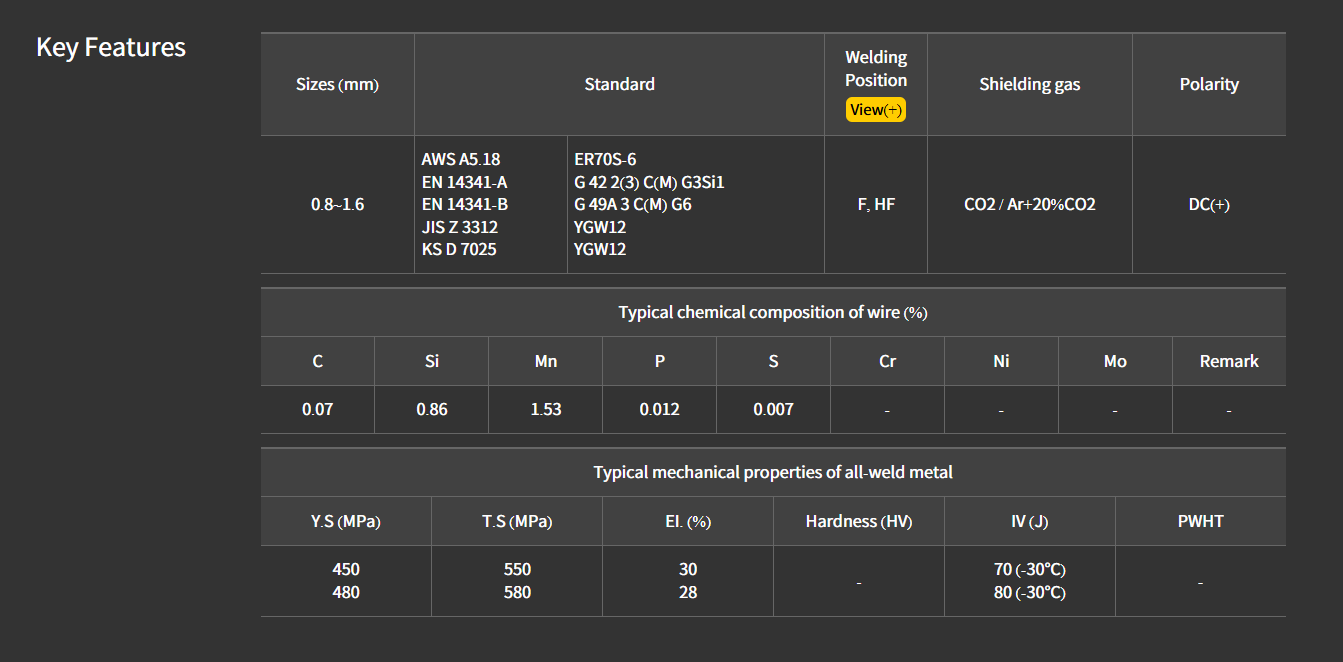Select the AWS A5.18 standard text
This screenshot has width=1343, height=662.
461,159
